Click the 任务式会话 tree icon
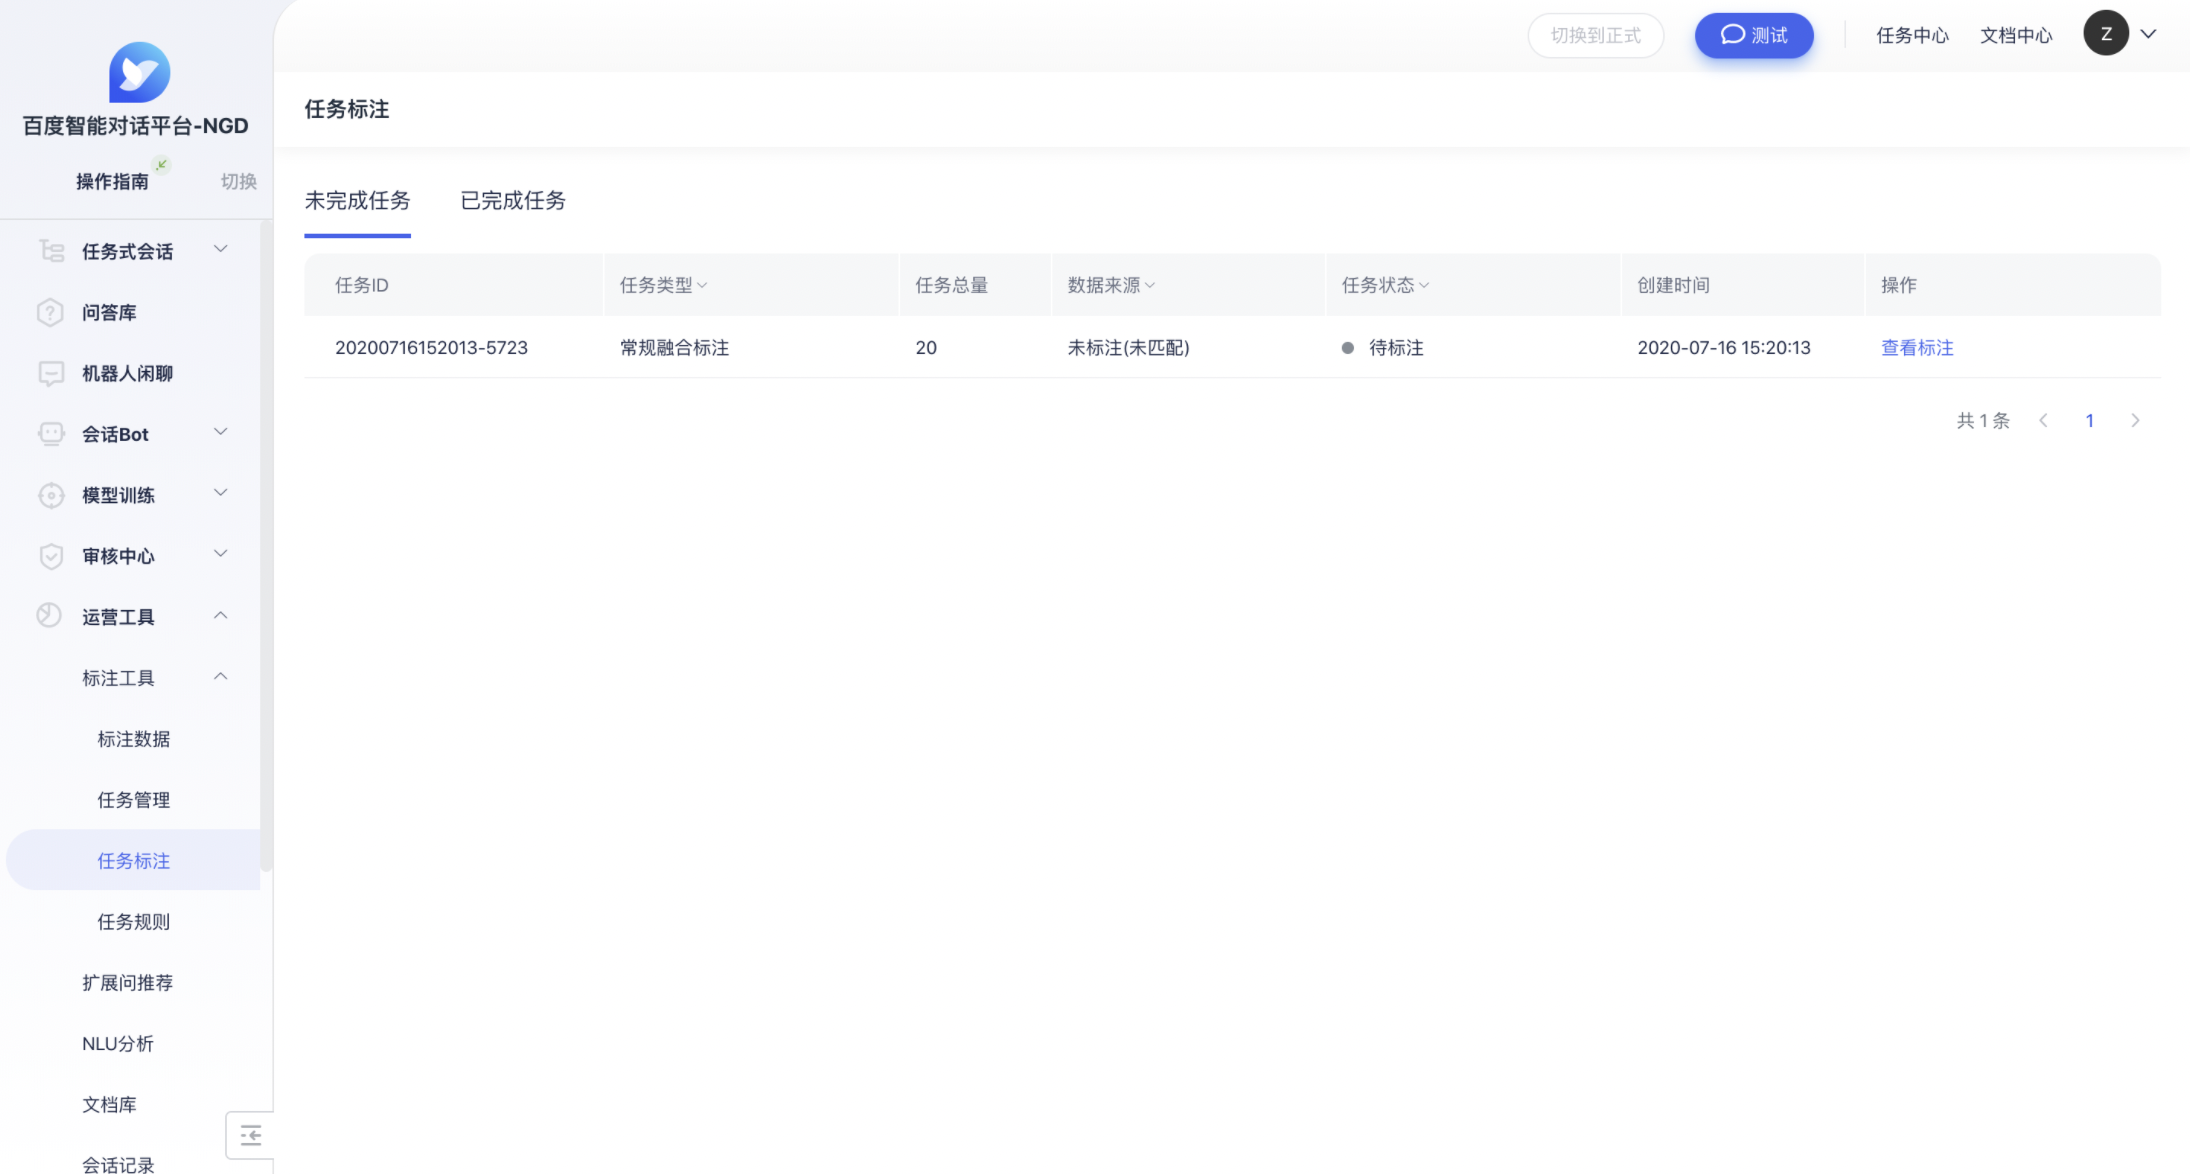Screen dimensions: 2190x1174 51,251
